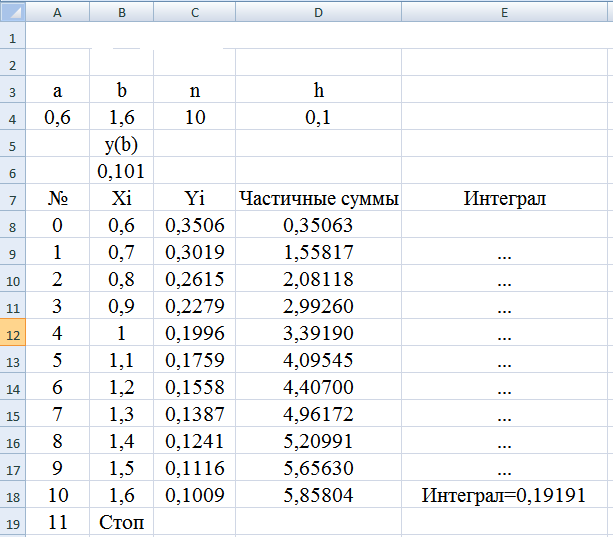
Task: Select Xi cell containing 1,5
Action: [x=122, y=467]
